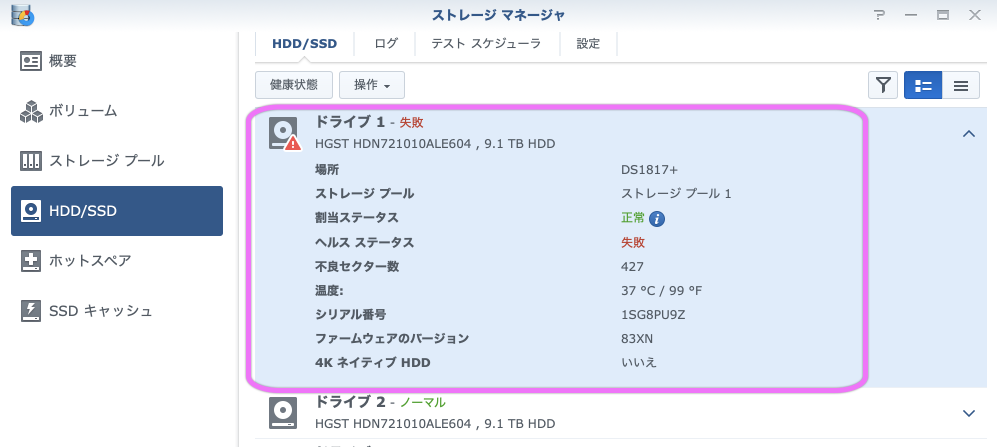This screenshot has width=997, height=447.
Task: Expand the ドライブ 2 details
Action: [968, 412]
